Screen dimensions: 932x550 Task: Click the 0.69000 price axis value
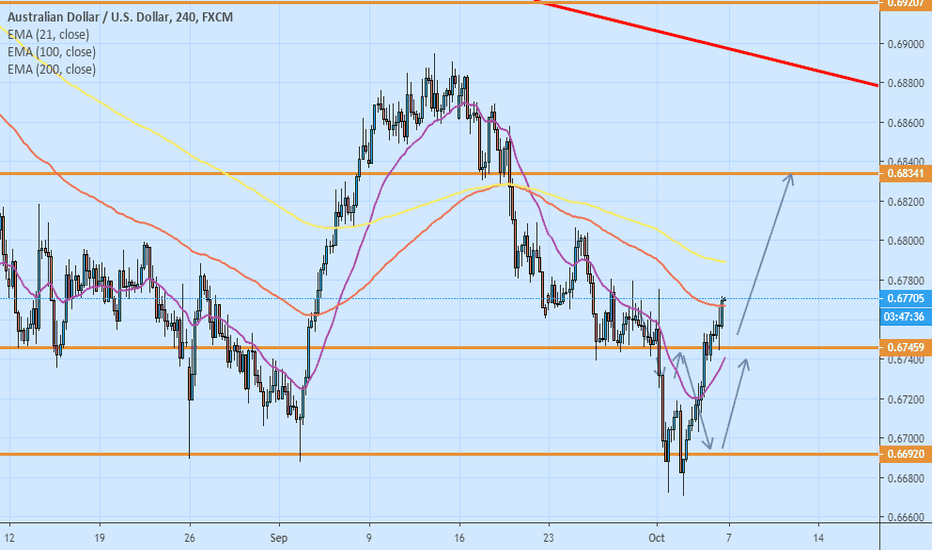906,45
